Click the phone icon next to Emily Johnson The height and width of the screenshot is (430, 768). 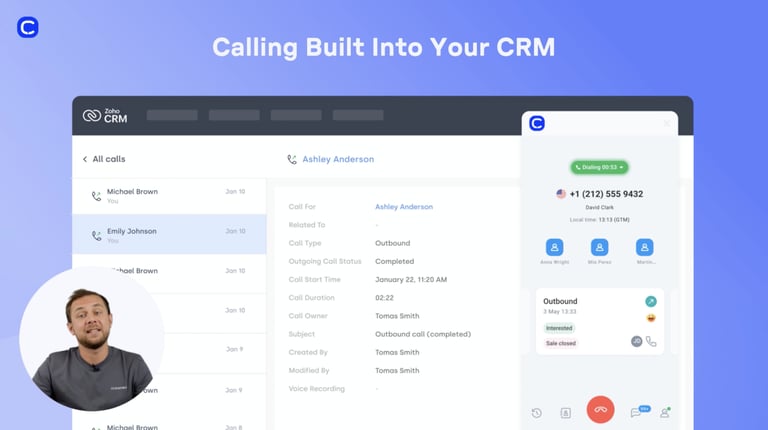96,236
